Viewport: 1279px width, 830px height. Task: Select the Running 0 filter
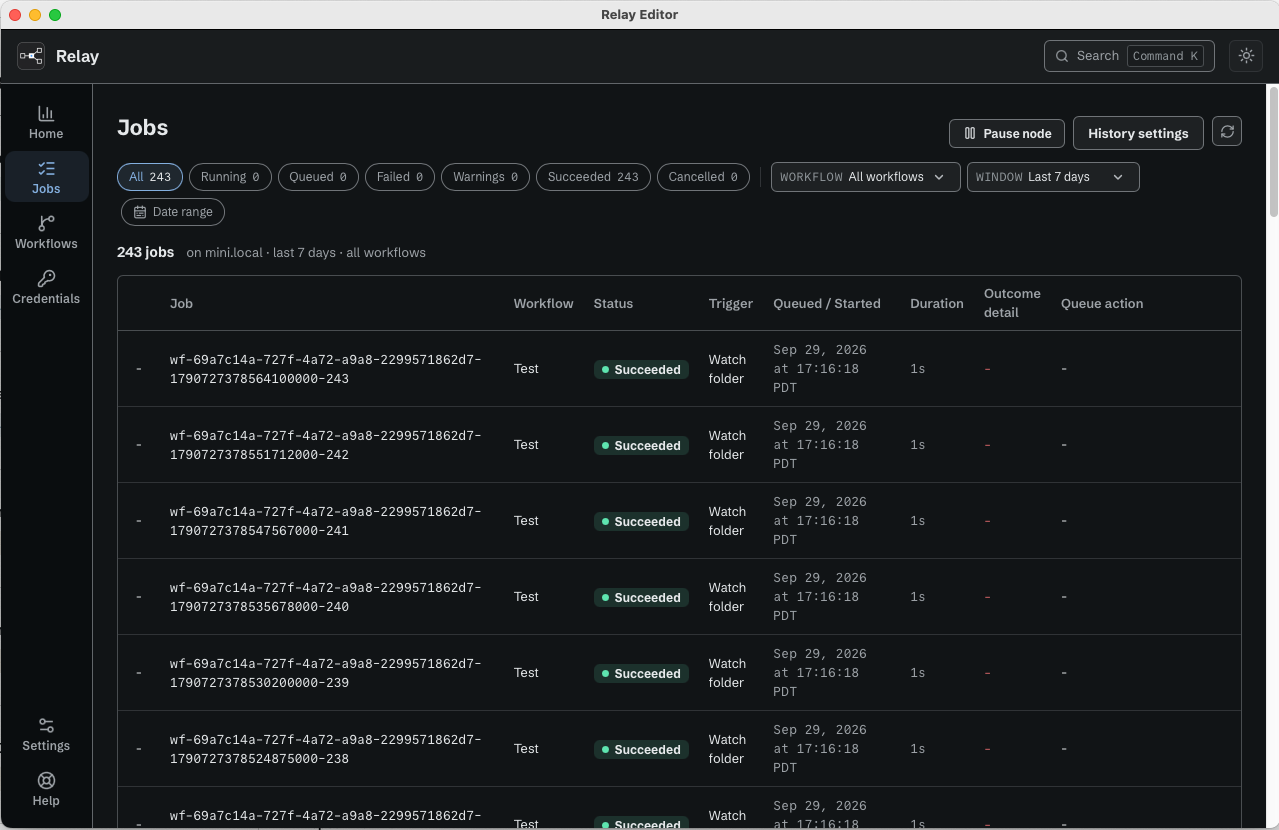coord(230,177)
